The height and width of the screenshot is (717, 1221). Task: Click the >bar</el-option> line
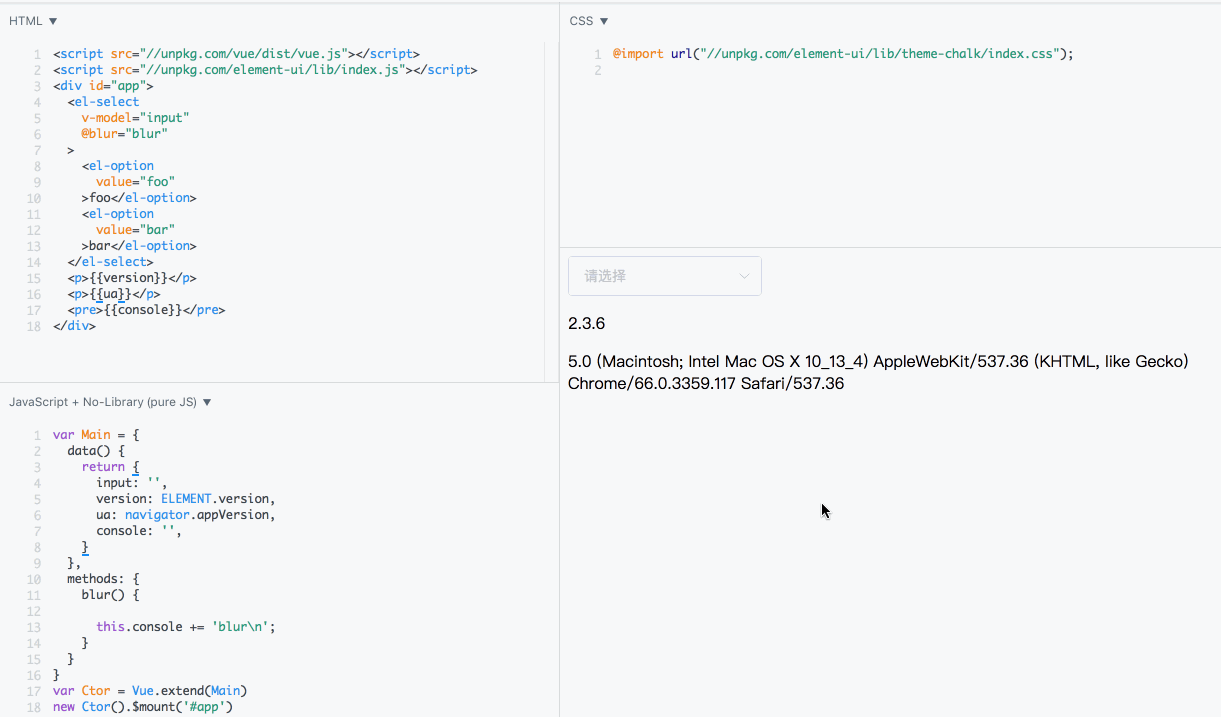(x=139, y=246)
